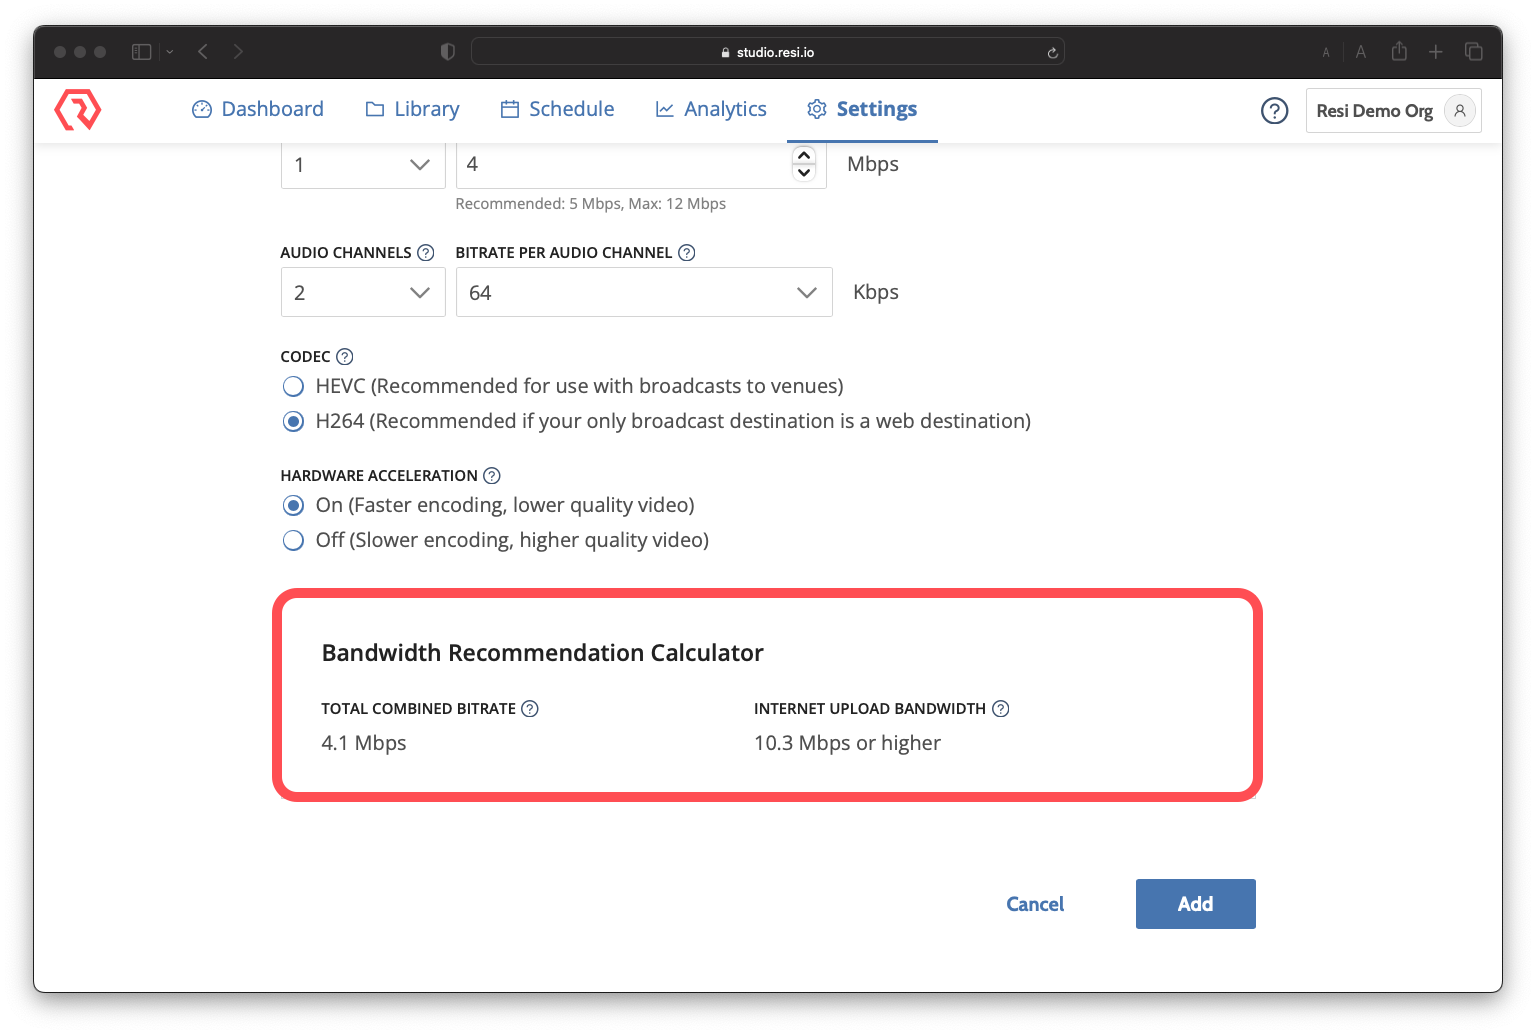
Task: Click the Internet Upload Bandwidth help icon
Action: pos(1001,709)
